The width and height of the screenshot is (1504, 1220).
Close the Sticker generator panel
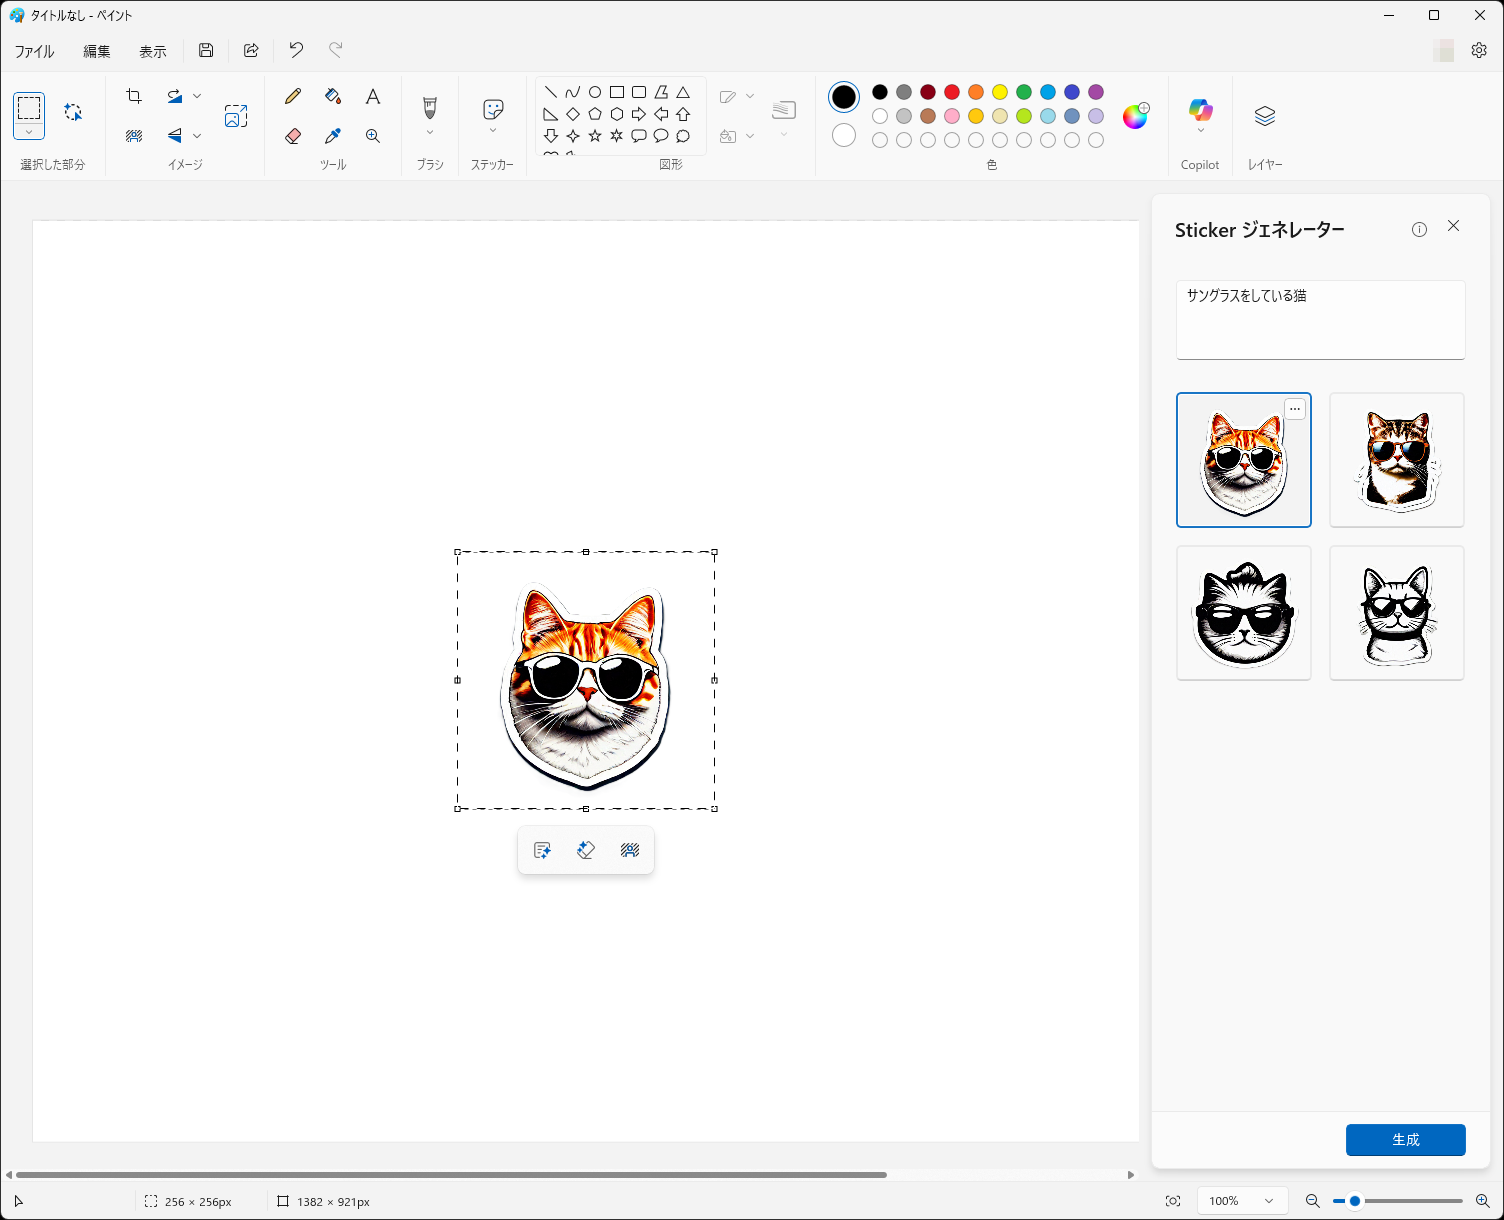pos(1453,226)
